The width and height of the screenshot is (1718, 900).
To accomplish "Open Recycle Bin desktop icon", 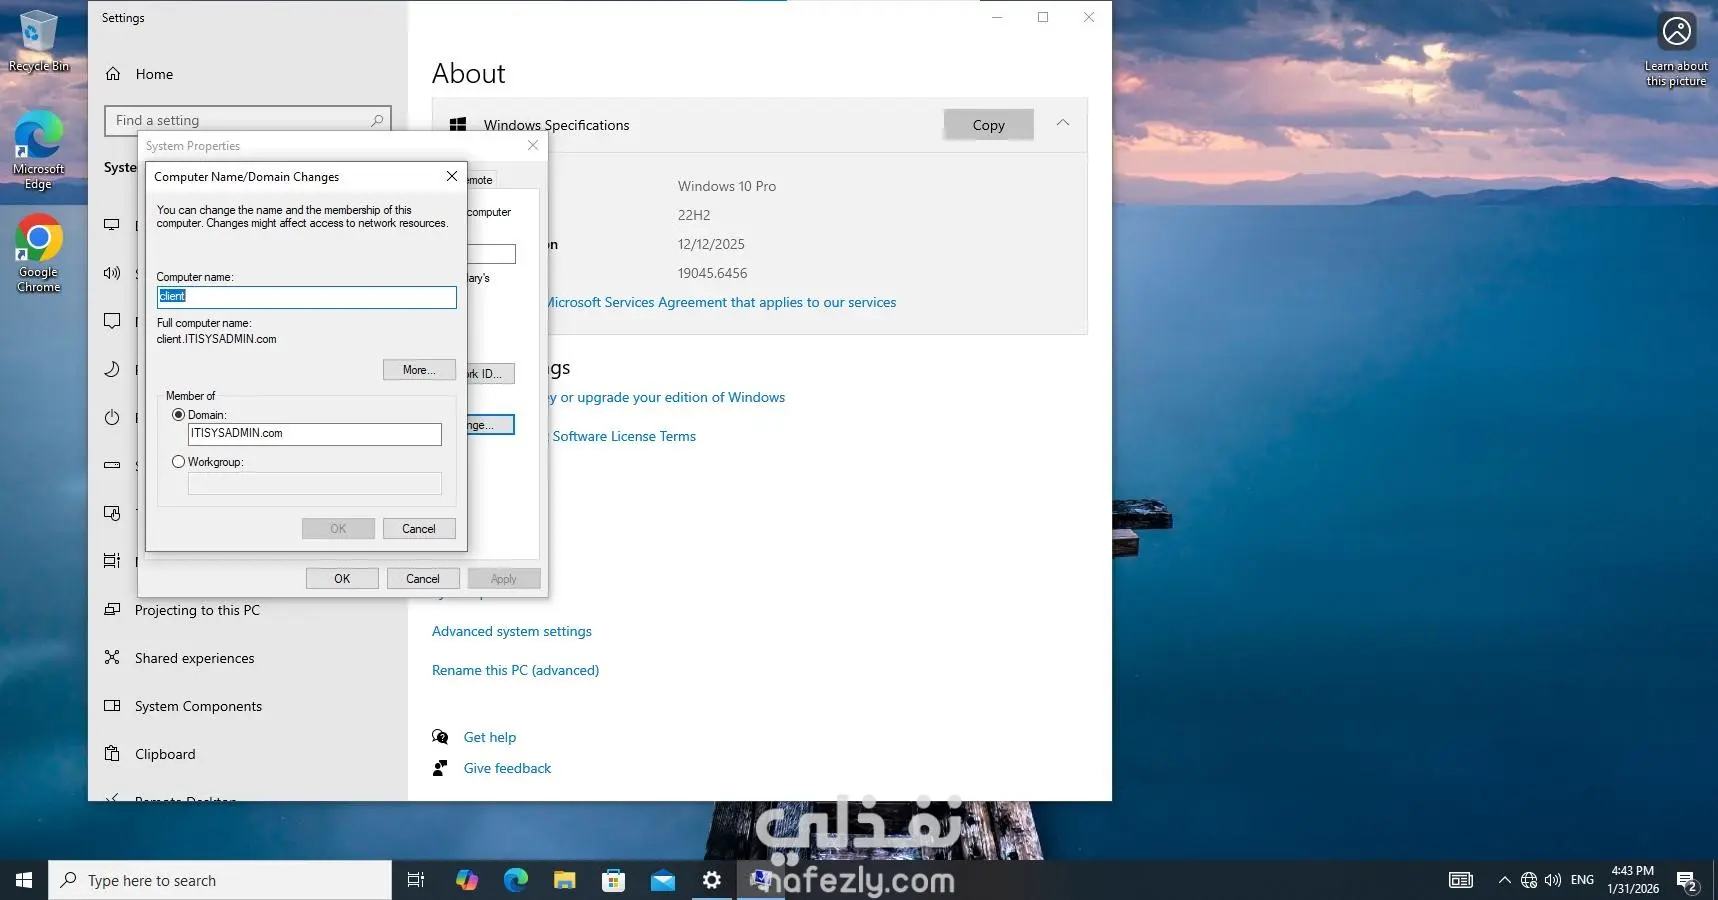I will (x=38, y=41).
